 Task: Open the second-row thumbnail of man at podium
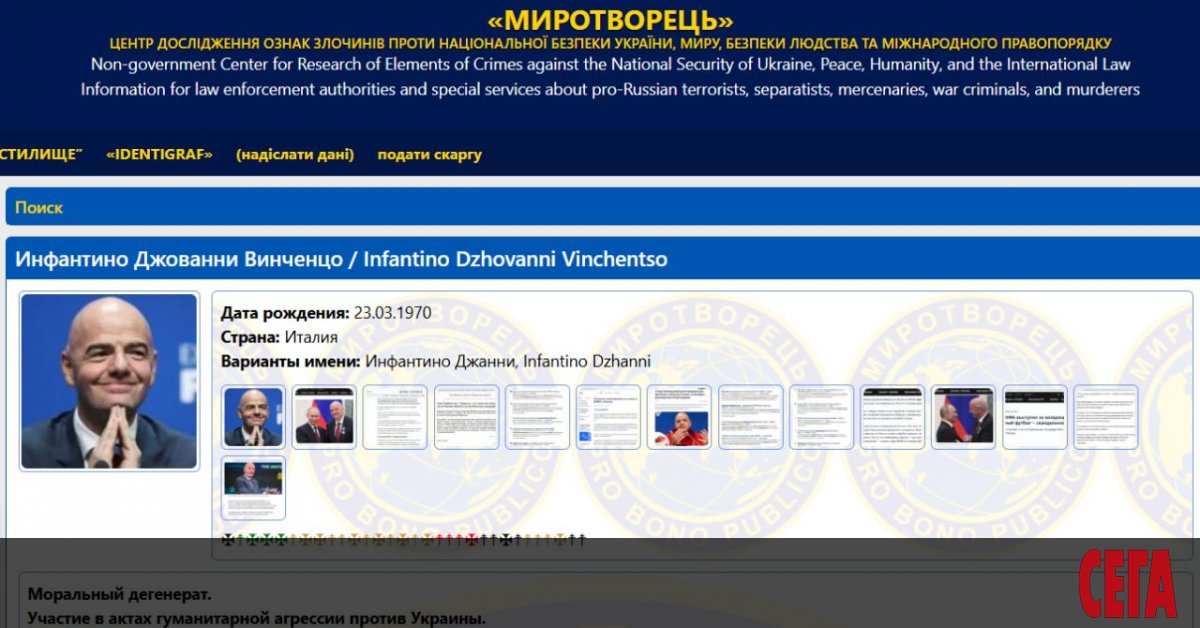click(253, 488)
